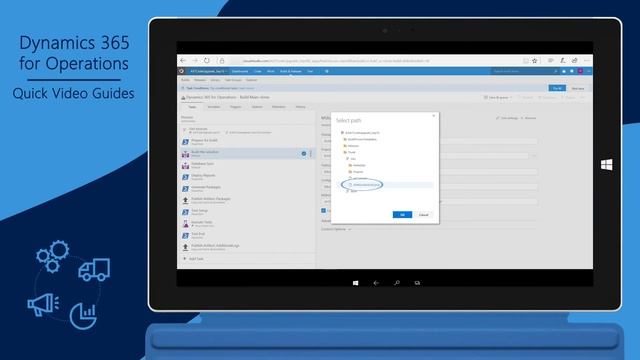The height and width of the screenshot is (360, 640).
Task: Click the taskbar back arrow icon
Action: pyautogui.click(x=376, y=283)
